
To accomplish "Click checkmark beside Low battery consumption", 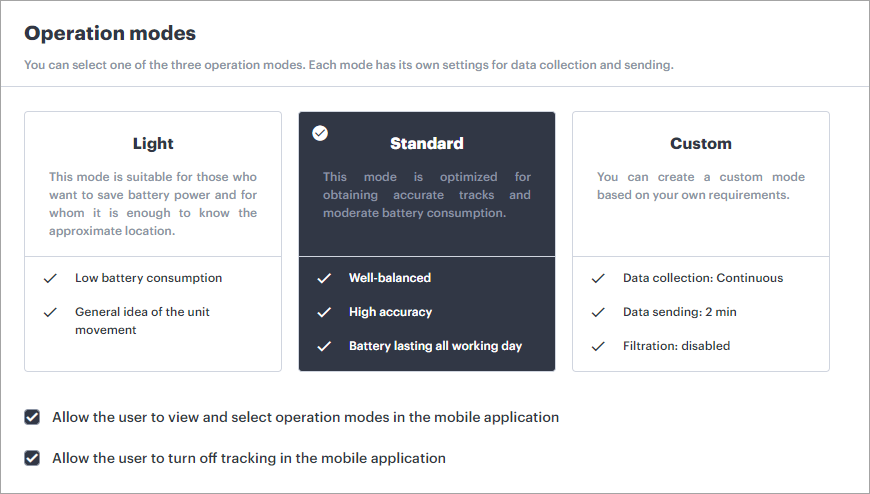I will point(51,278).
